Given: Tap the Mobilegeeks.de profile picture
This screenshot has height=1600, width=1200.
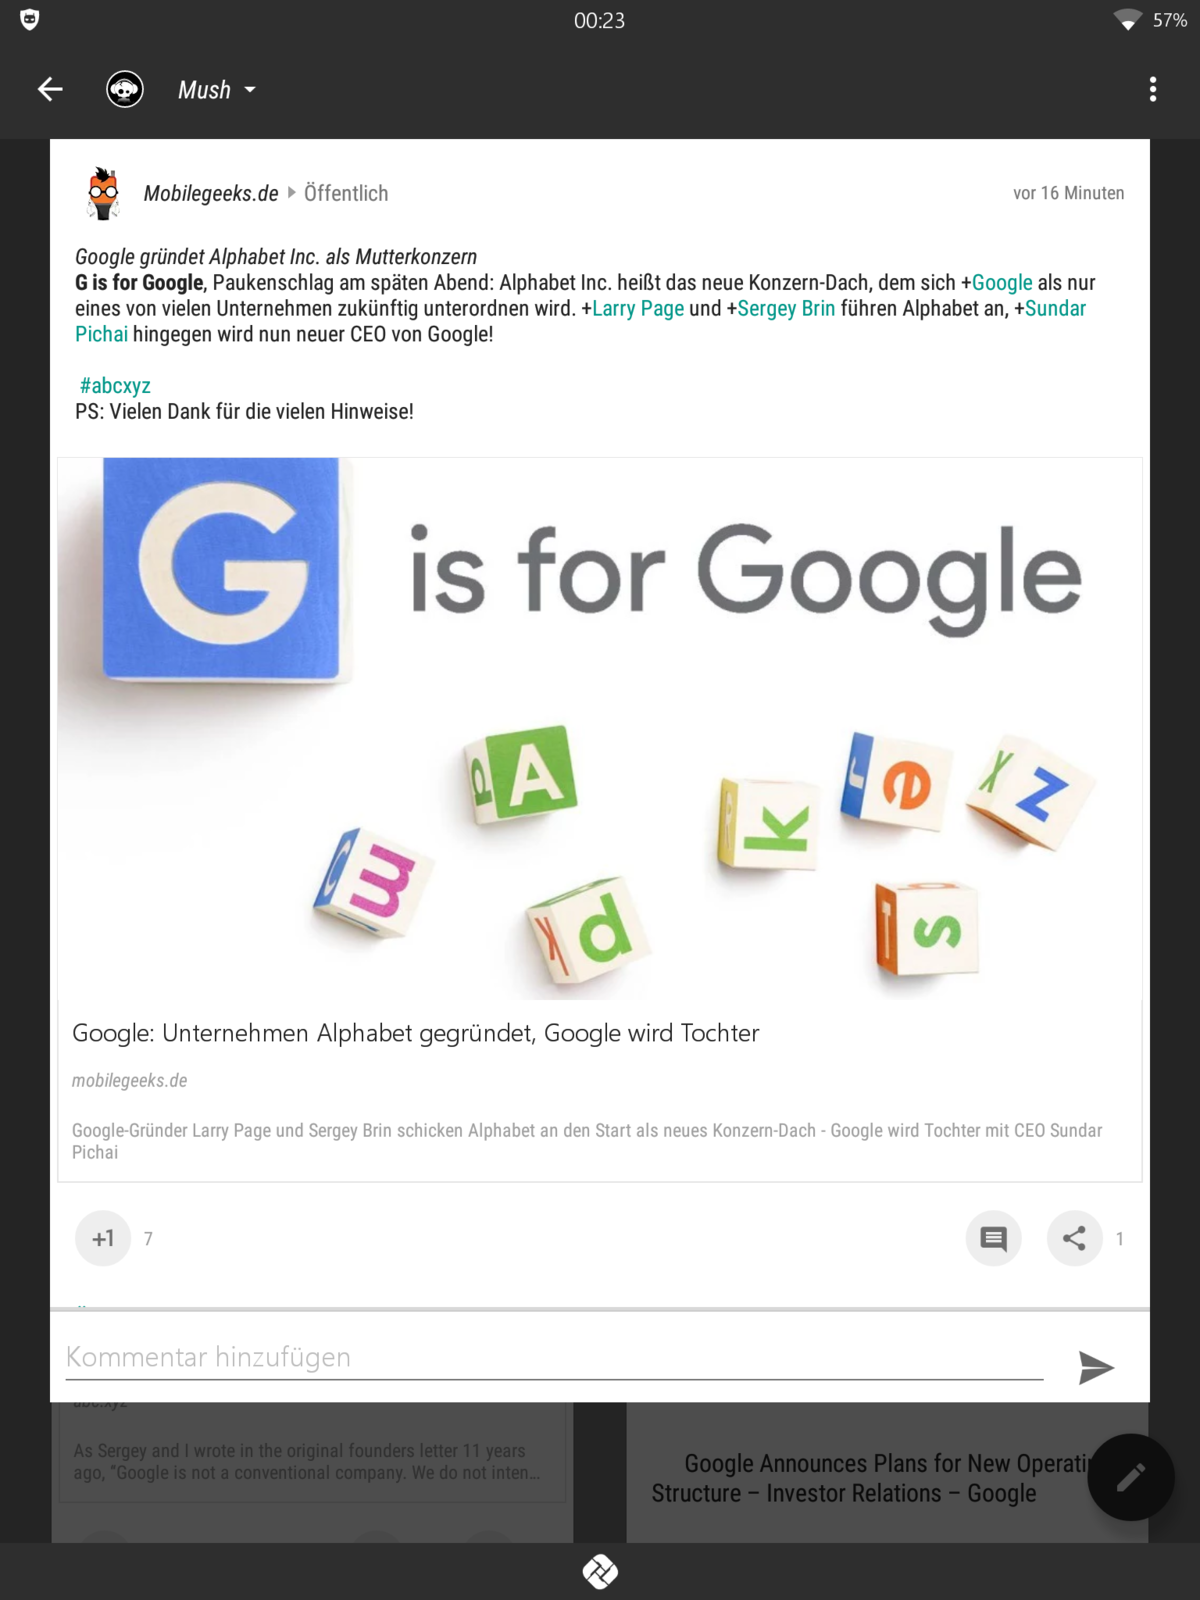Looking at the screenshot, I should tap(103, 193).
